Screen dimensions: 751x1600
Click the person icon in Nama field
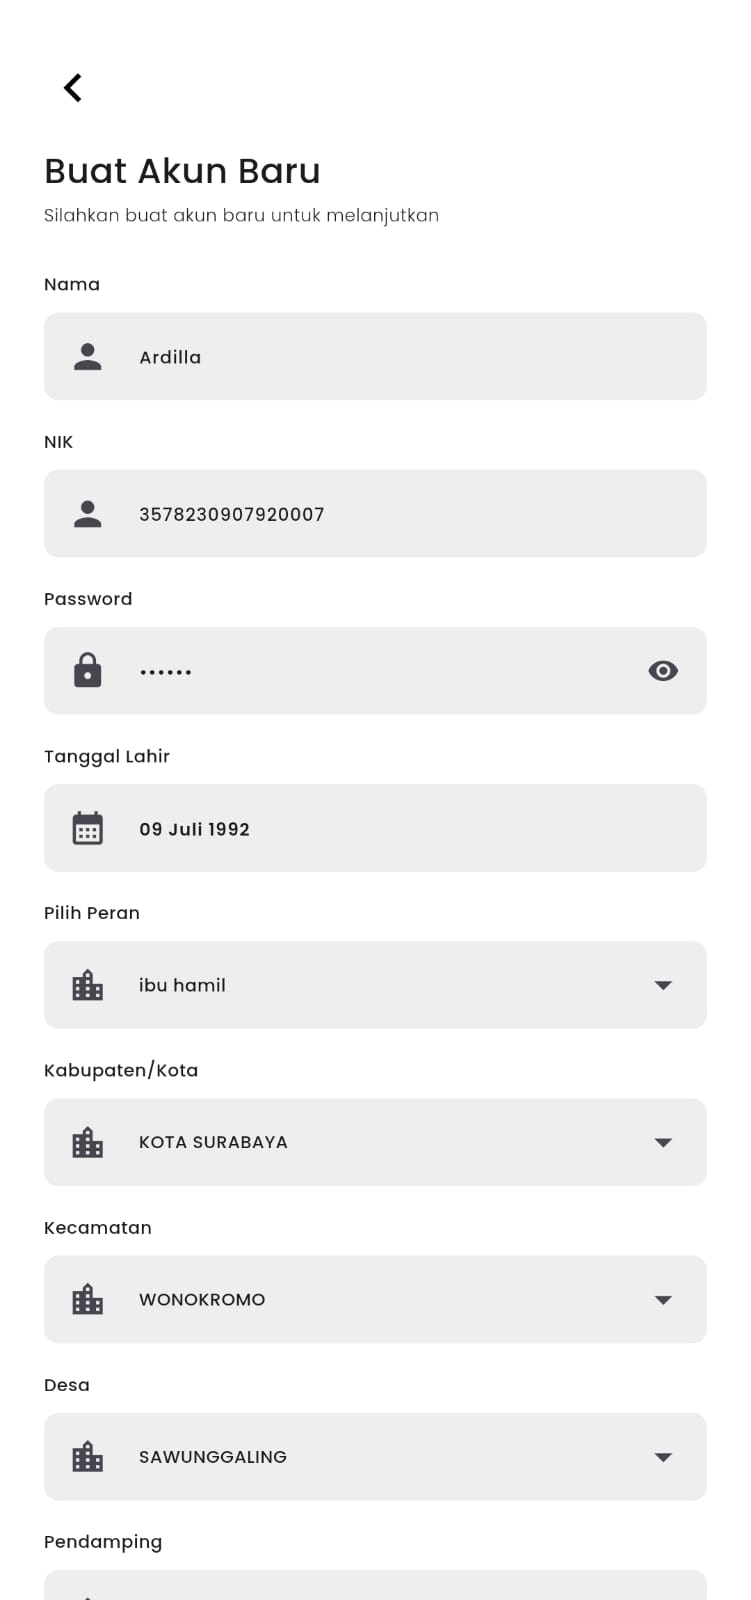(88, 357)
